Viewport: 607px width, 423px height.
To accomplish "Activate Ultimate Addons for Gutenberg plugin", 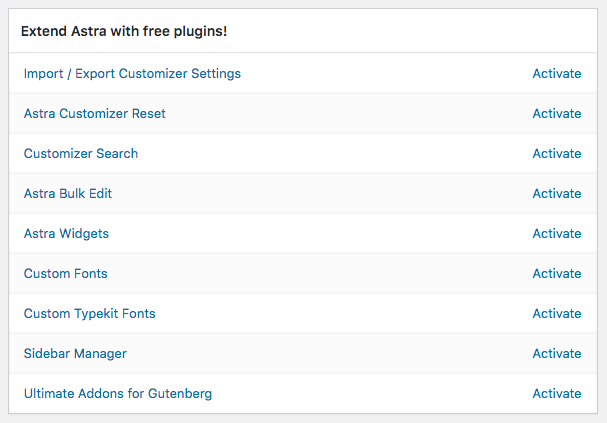I will point(556,394).
